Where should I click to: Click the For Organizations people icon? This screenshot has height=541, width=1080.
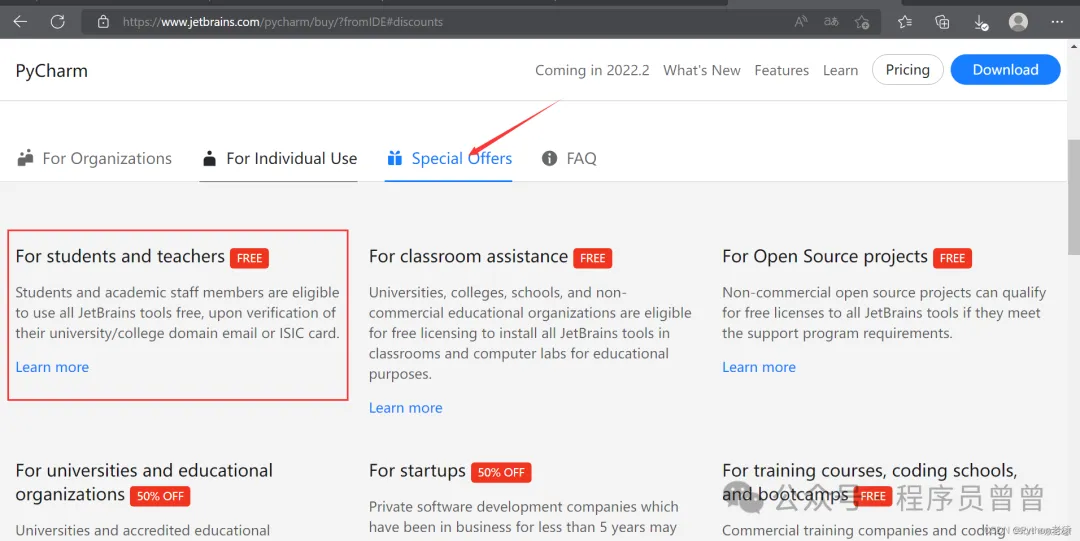coord(25,158)
